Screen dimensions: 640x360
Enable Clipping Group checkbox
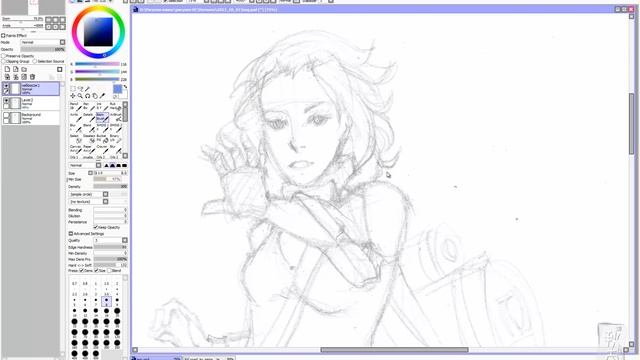(x=3, y=61)
